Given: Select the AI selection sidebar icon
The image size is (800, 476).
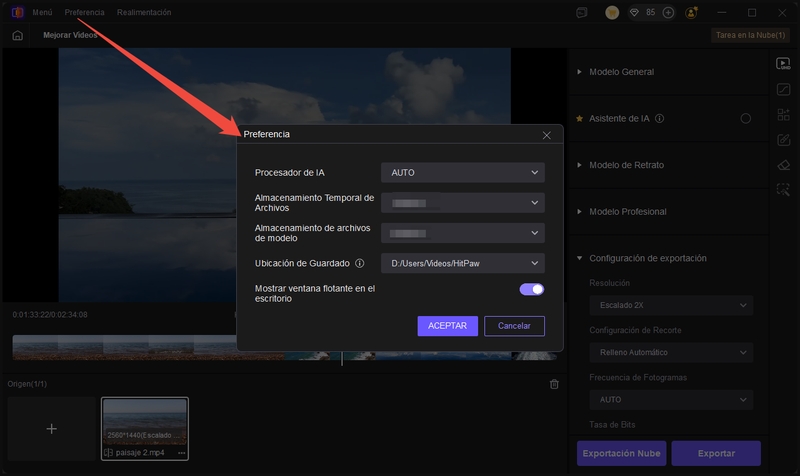Looking at the screenshot, I should click(x=783, y=190).
